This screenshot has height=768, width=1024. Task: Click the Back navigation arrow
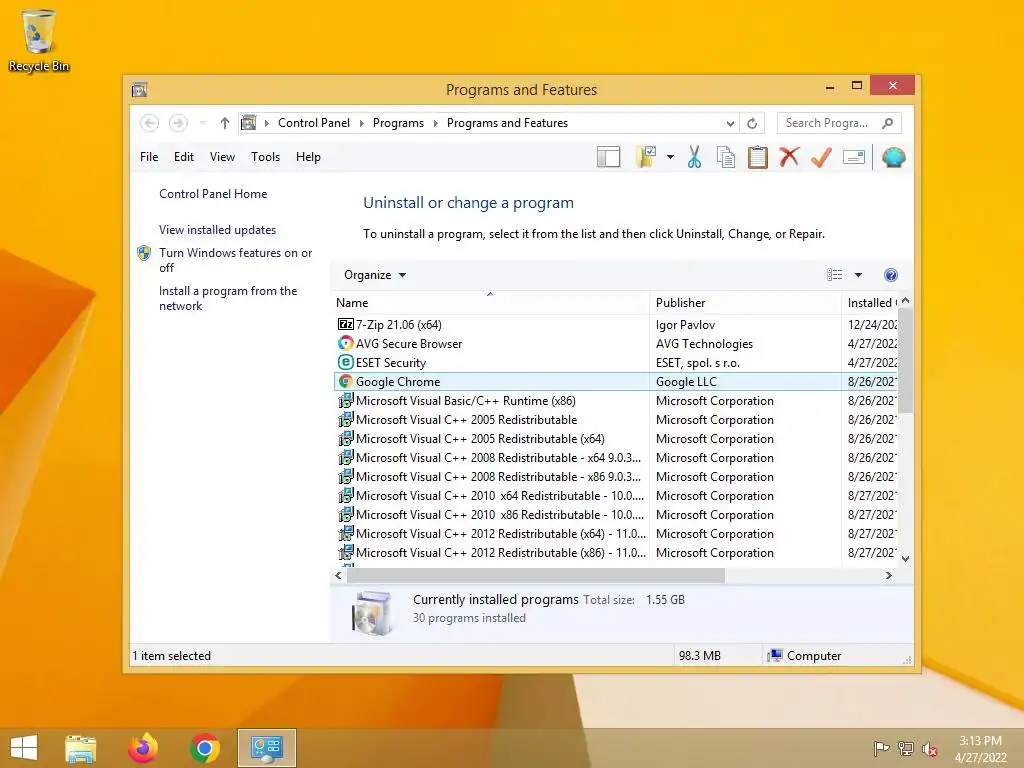(x=150, y=123)
